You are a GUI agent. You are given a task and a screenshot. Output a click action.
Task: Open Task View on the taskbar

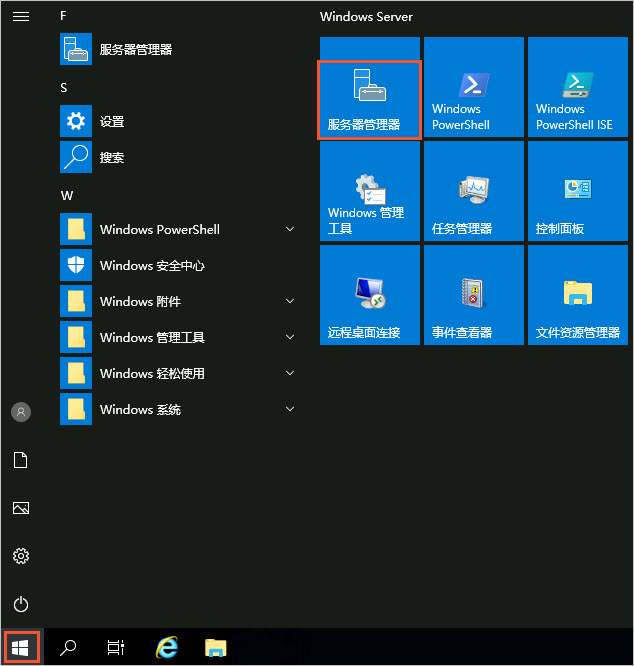(x=116, y=648)
